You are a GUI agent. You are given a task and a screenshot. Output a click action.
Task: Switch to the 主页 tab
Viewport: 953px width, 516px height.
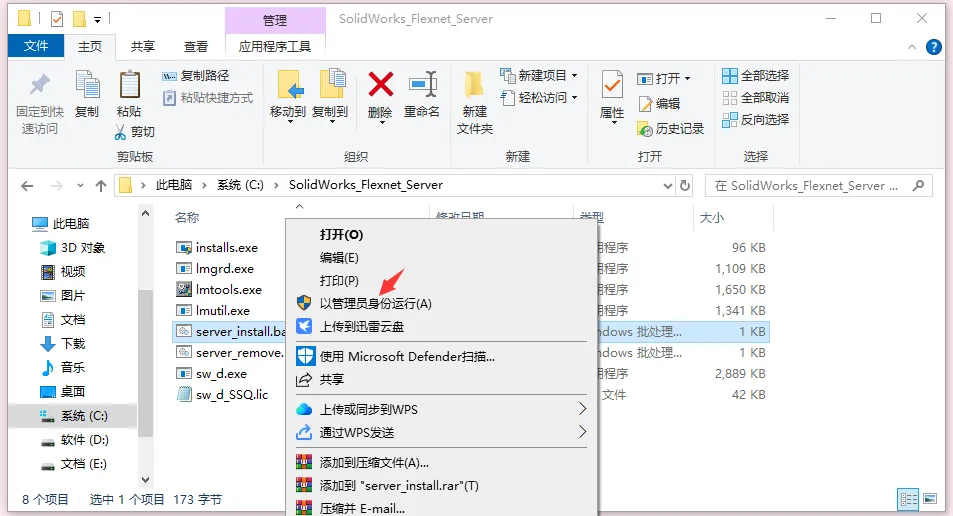point(90,47)
